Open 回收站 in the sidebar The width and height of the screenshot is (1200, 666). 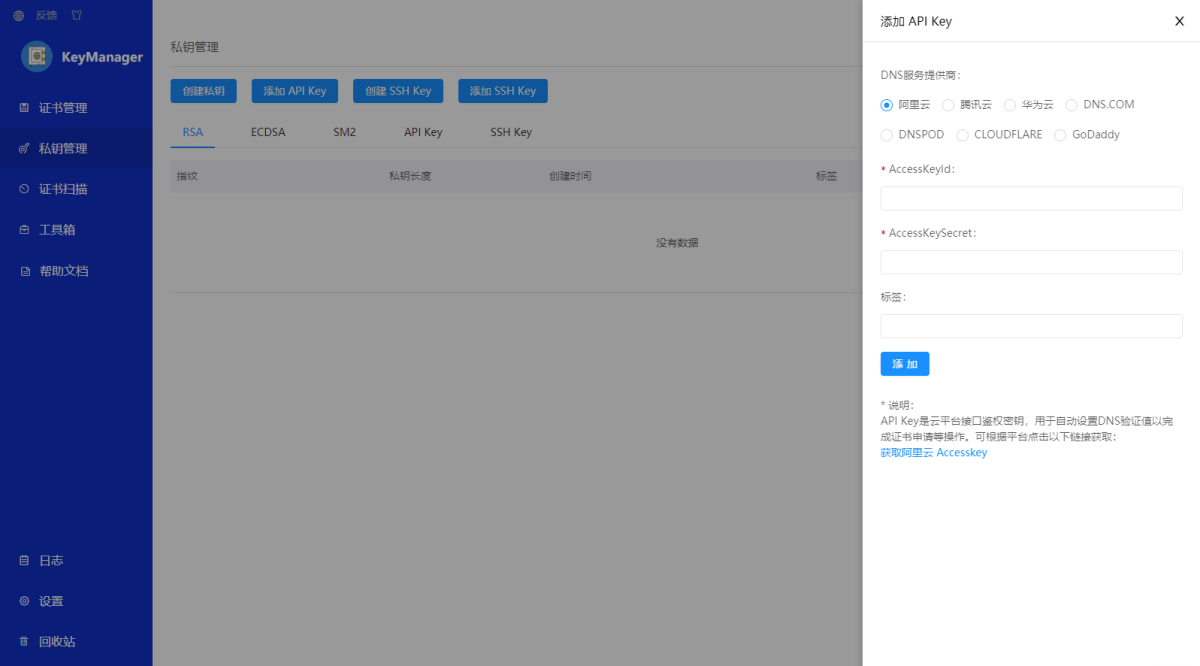click(x=56, y=642)
